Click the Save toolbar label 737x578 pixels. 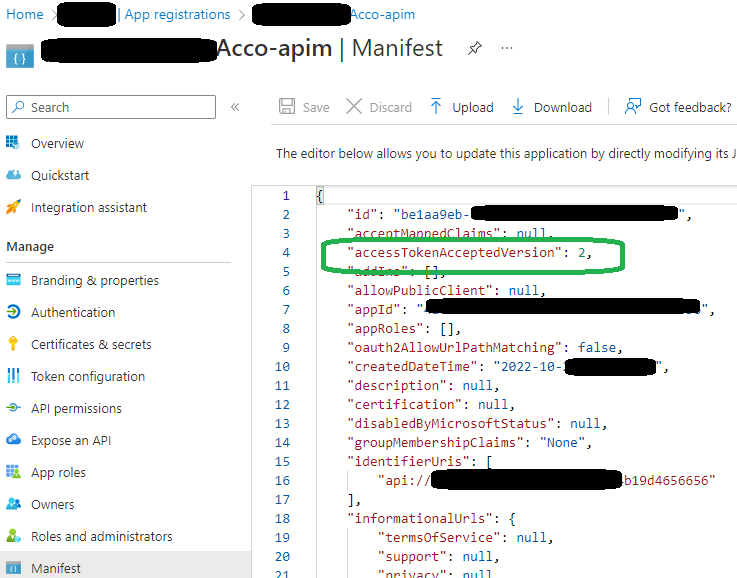pos(316,108)
